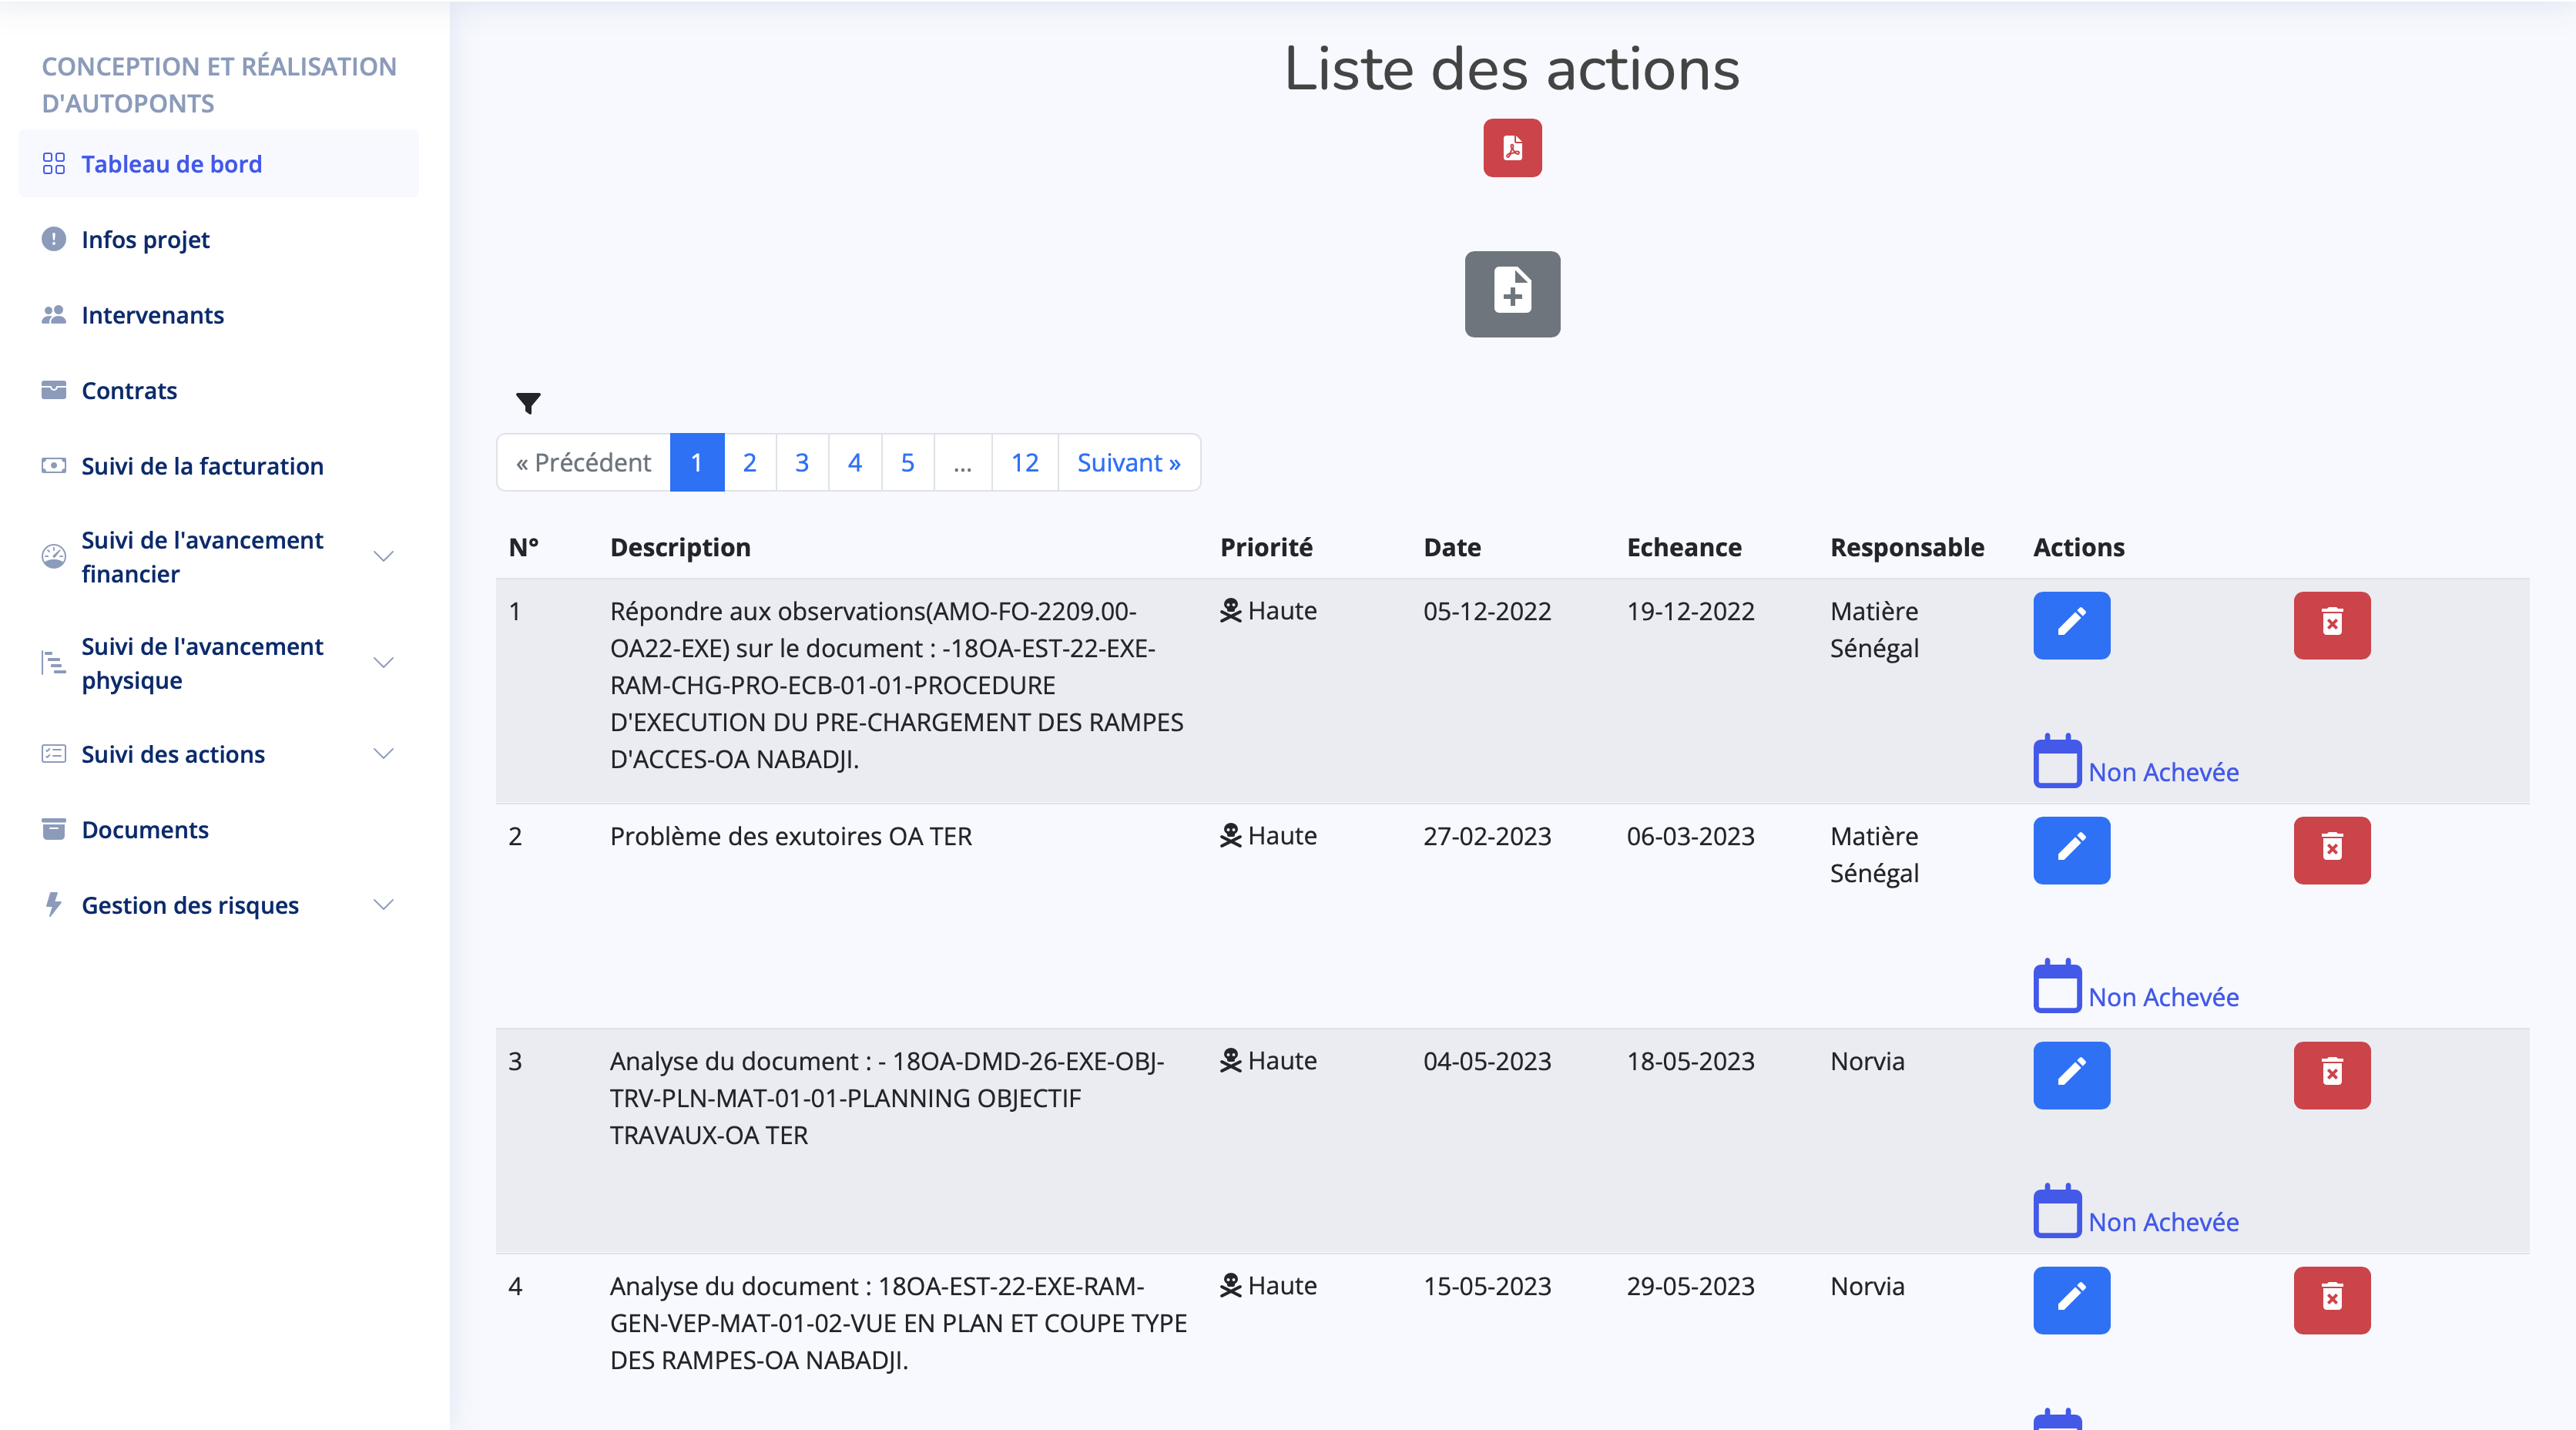Click Suivant » for the next page
Image resolution: width=2576 pixels, height=1430 pixels.
click(x=1129, y=462)
